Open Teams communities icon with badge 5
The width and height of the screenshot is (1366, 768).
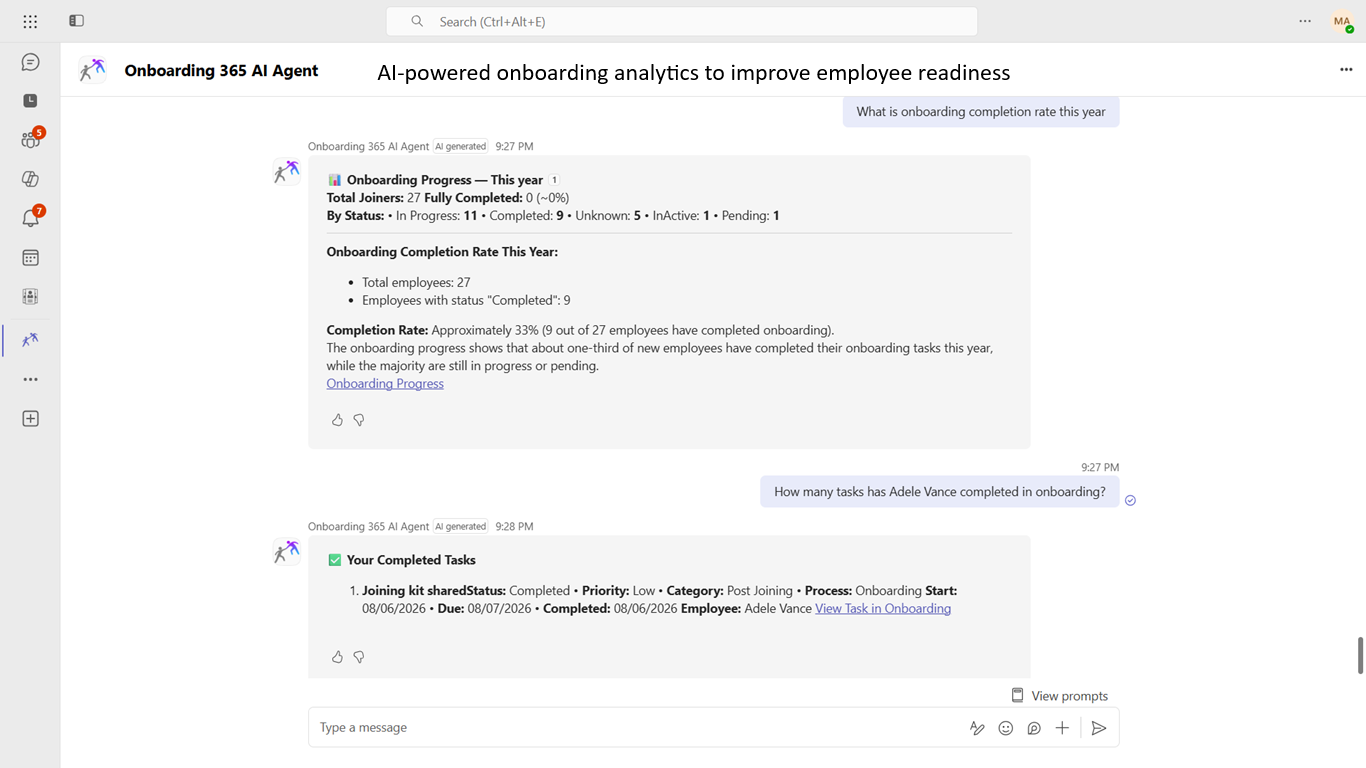pos(30,140)
